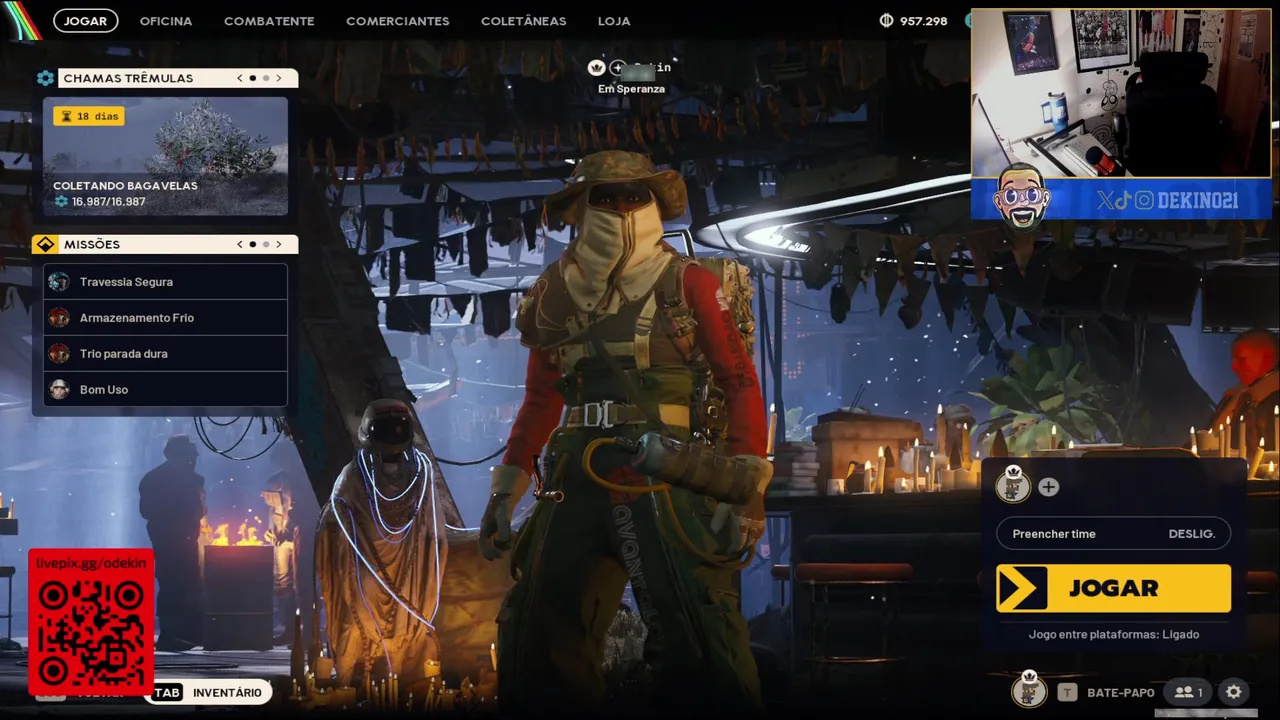Click the Em Speranza location text
1280x720 pixels.
[631, 89]
